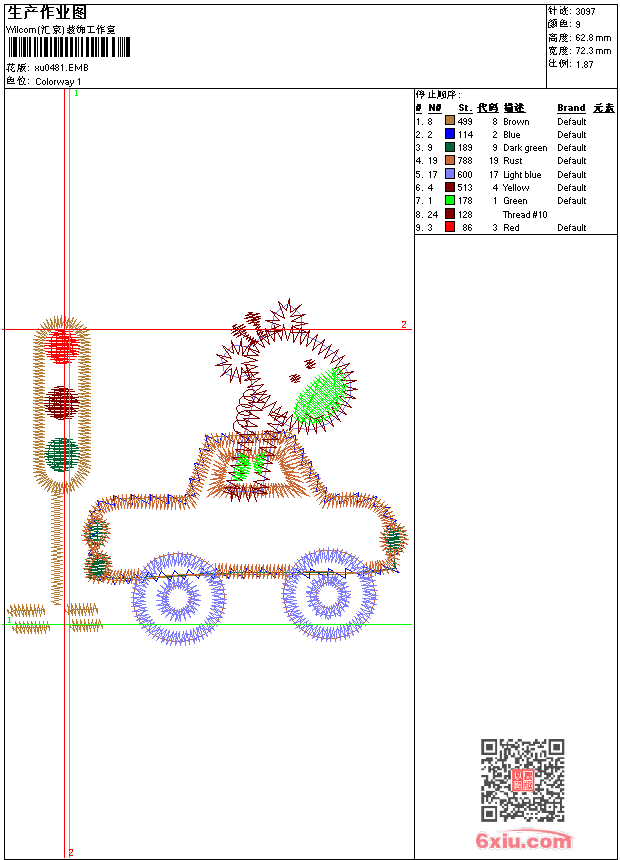Click the Blue color swatch in row 2
Screen dimensions: 620x860
click(x=449, y=134)
